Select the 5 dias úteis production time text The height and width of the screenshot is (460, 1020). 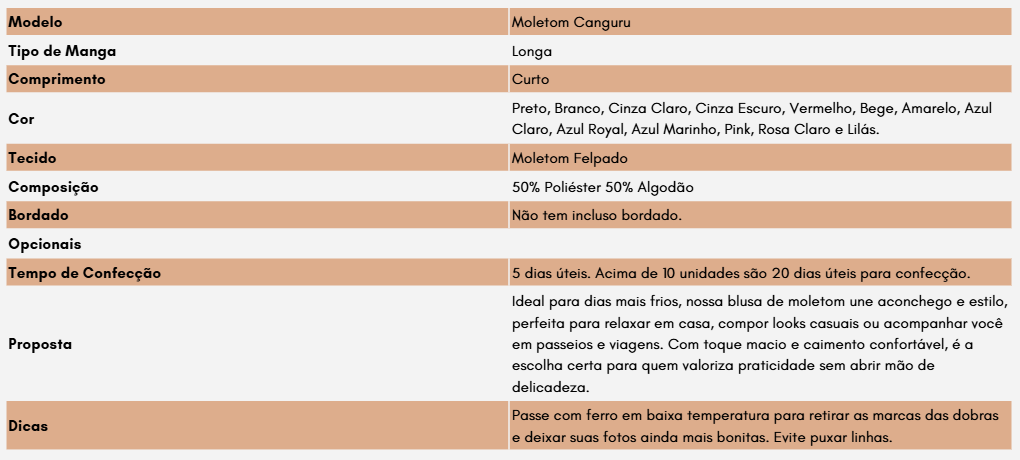pos(741,273)
